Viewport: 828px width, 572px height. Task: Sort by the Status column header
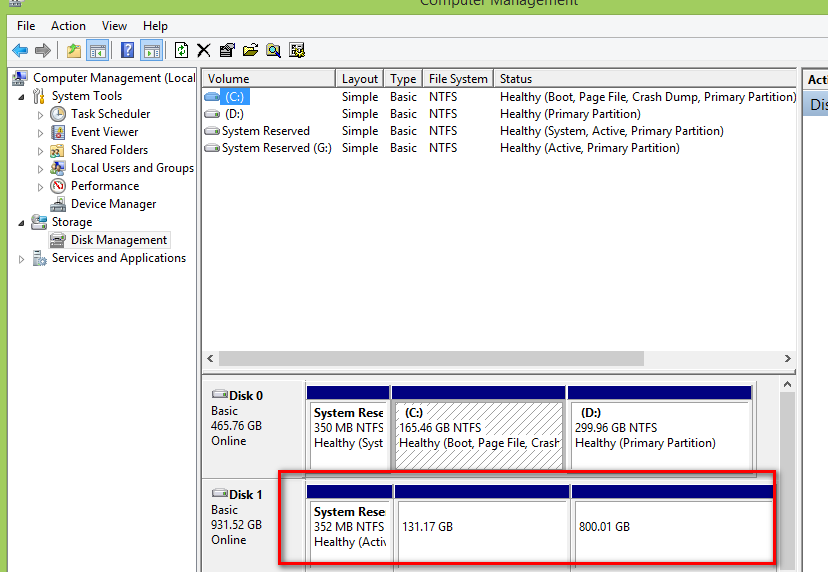pos(645,79)
